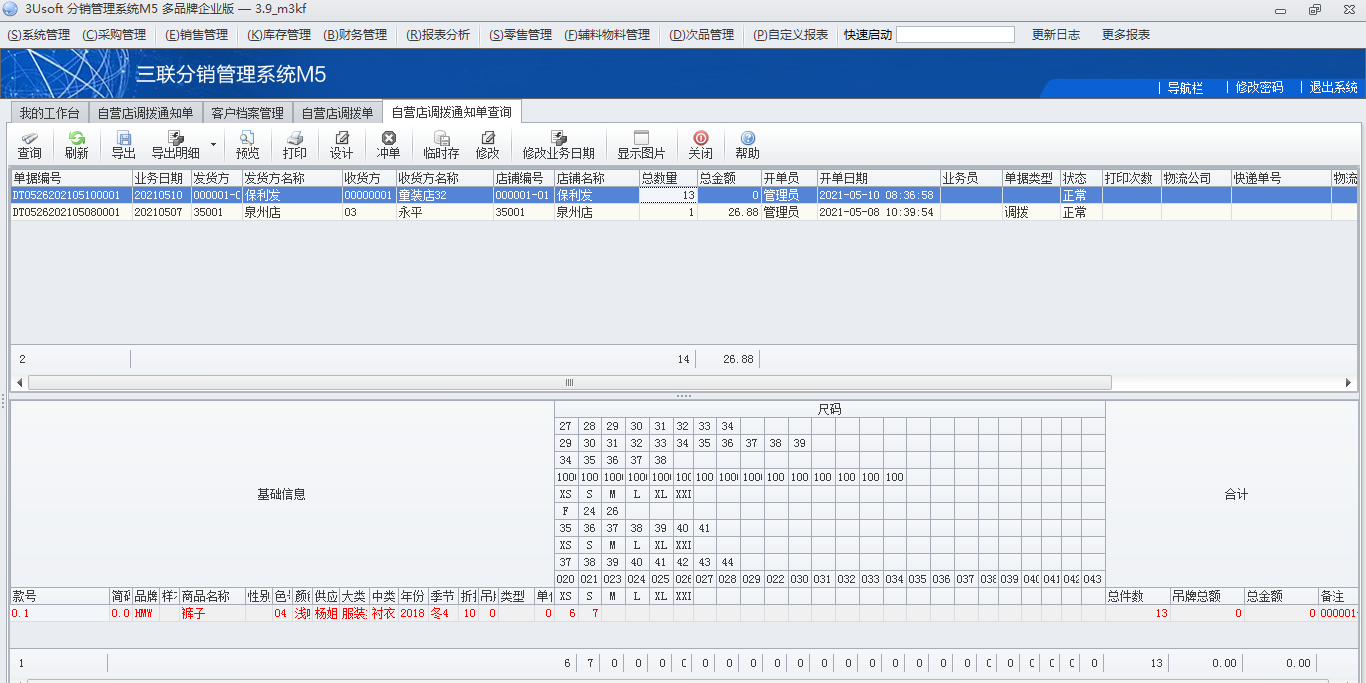1366x683 pixels.
Task: Click the 泉州店 sender name cell
Action: [x=291, y=212]
